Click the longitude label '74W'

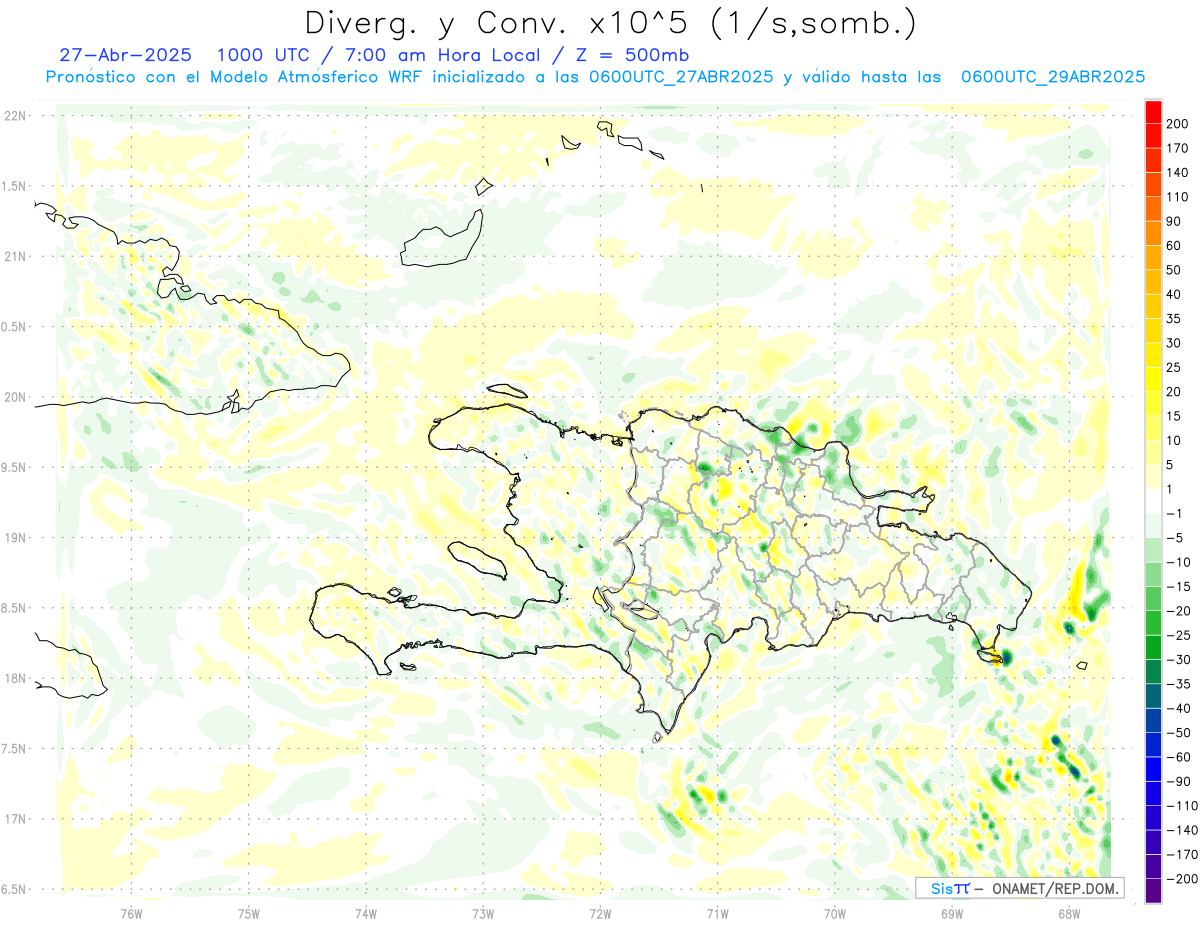click(x=366, y=913)
